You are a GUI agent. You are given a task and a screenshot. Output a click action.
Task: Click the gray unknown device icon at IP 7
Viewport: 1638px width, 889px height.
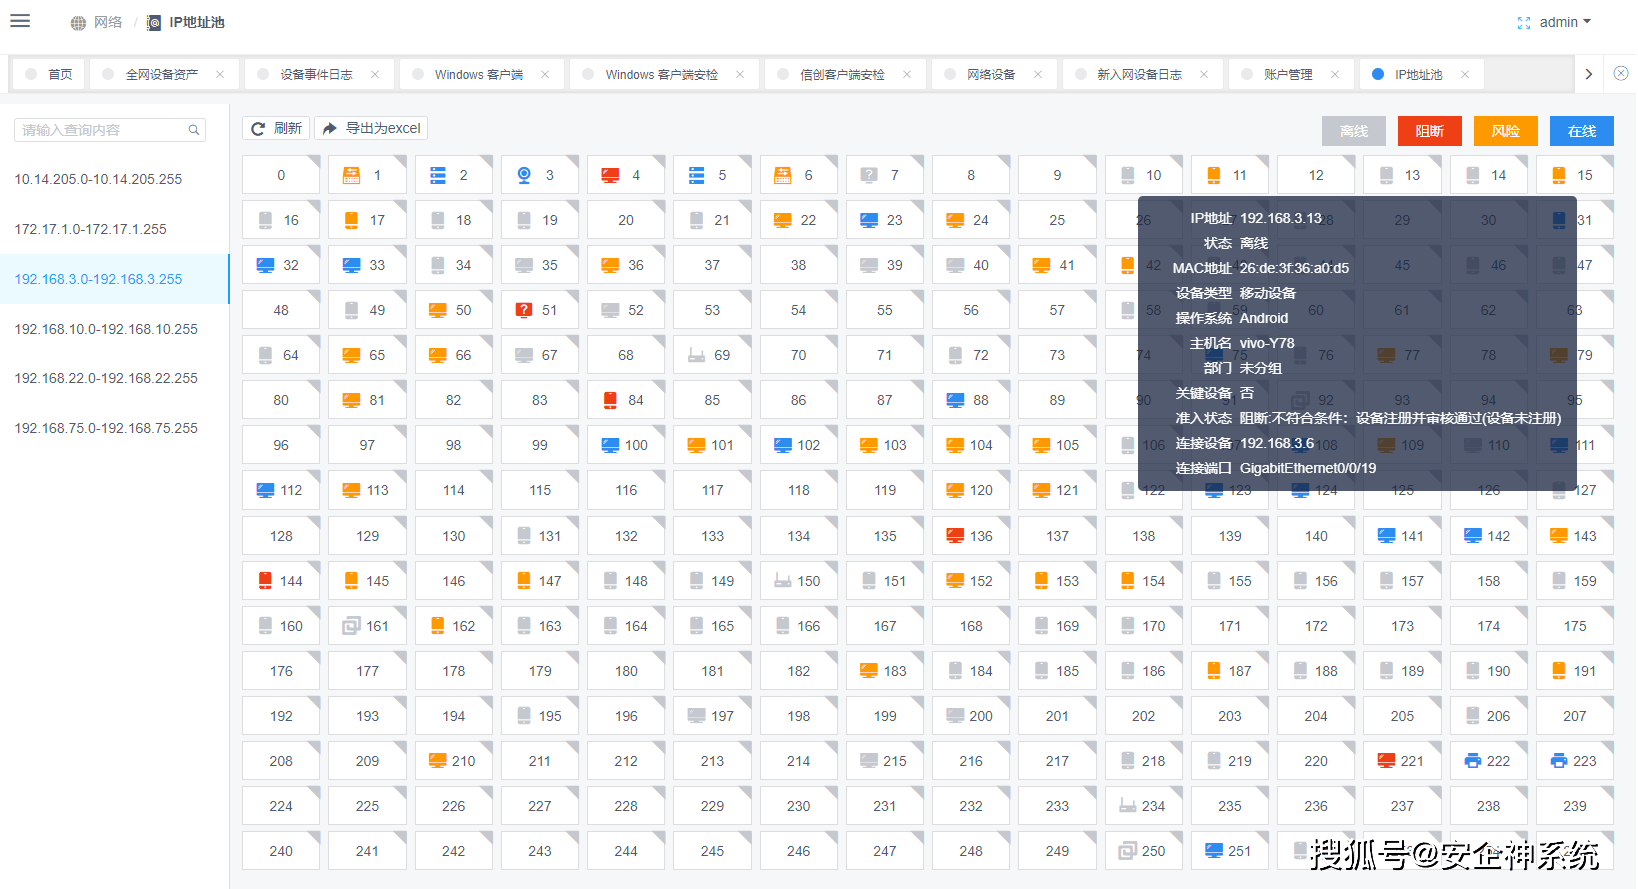click(869, 175)
